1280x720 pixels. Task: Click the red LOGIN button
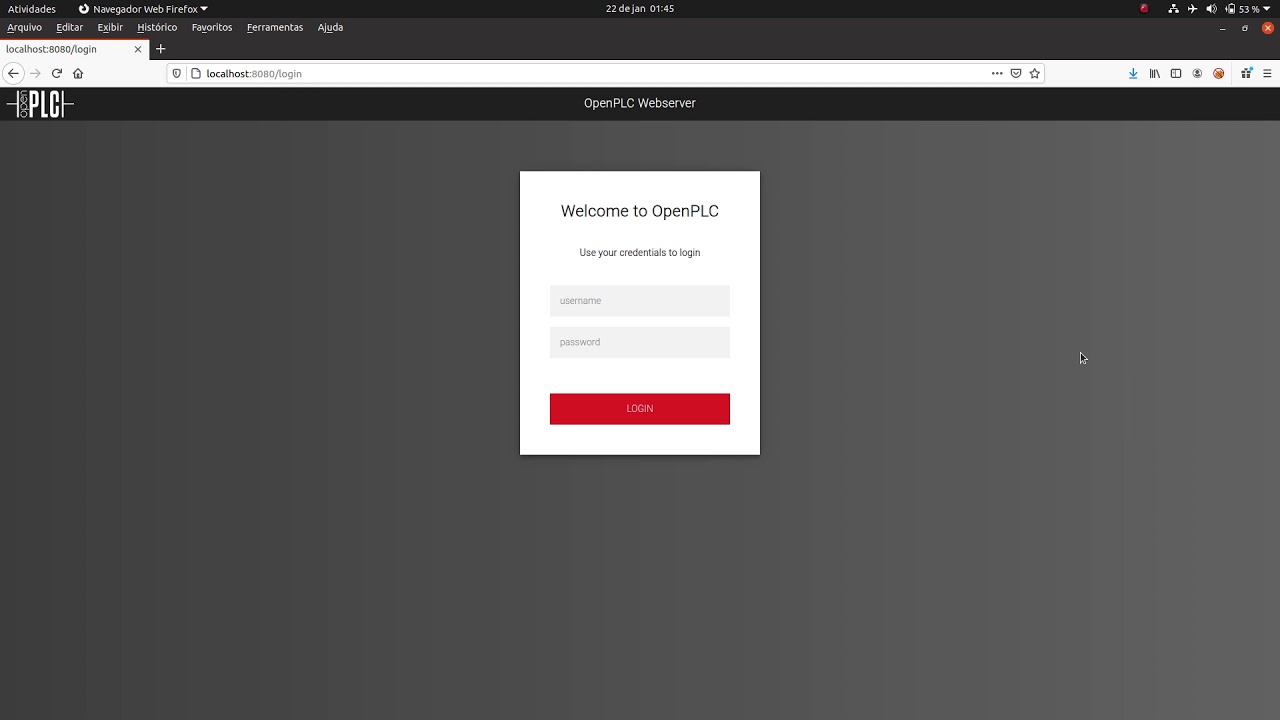tap(640, 409)
